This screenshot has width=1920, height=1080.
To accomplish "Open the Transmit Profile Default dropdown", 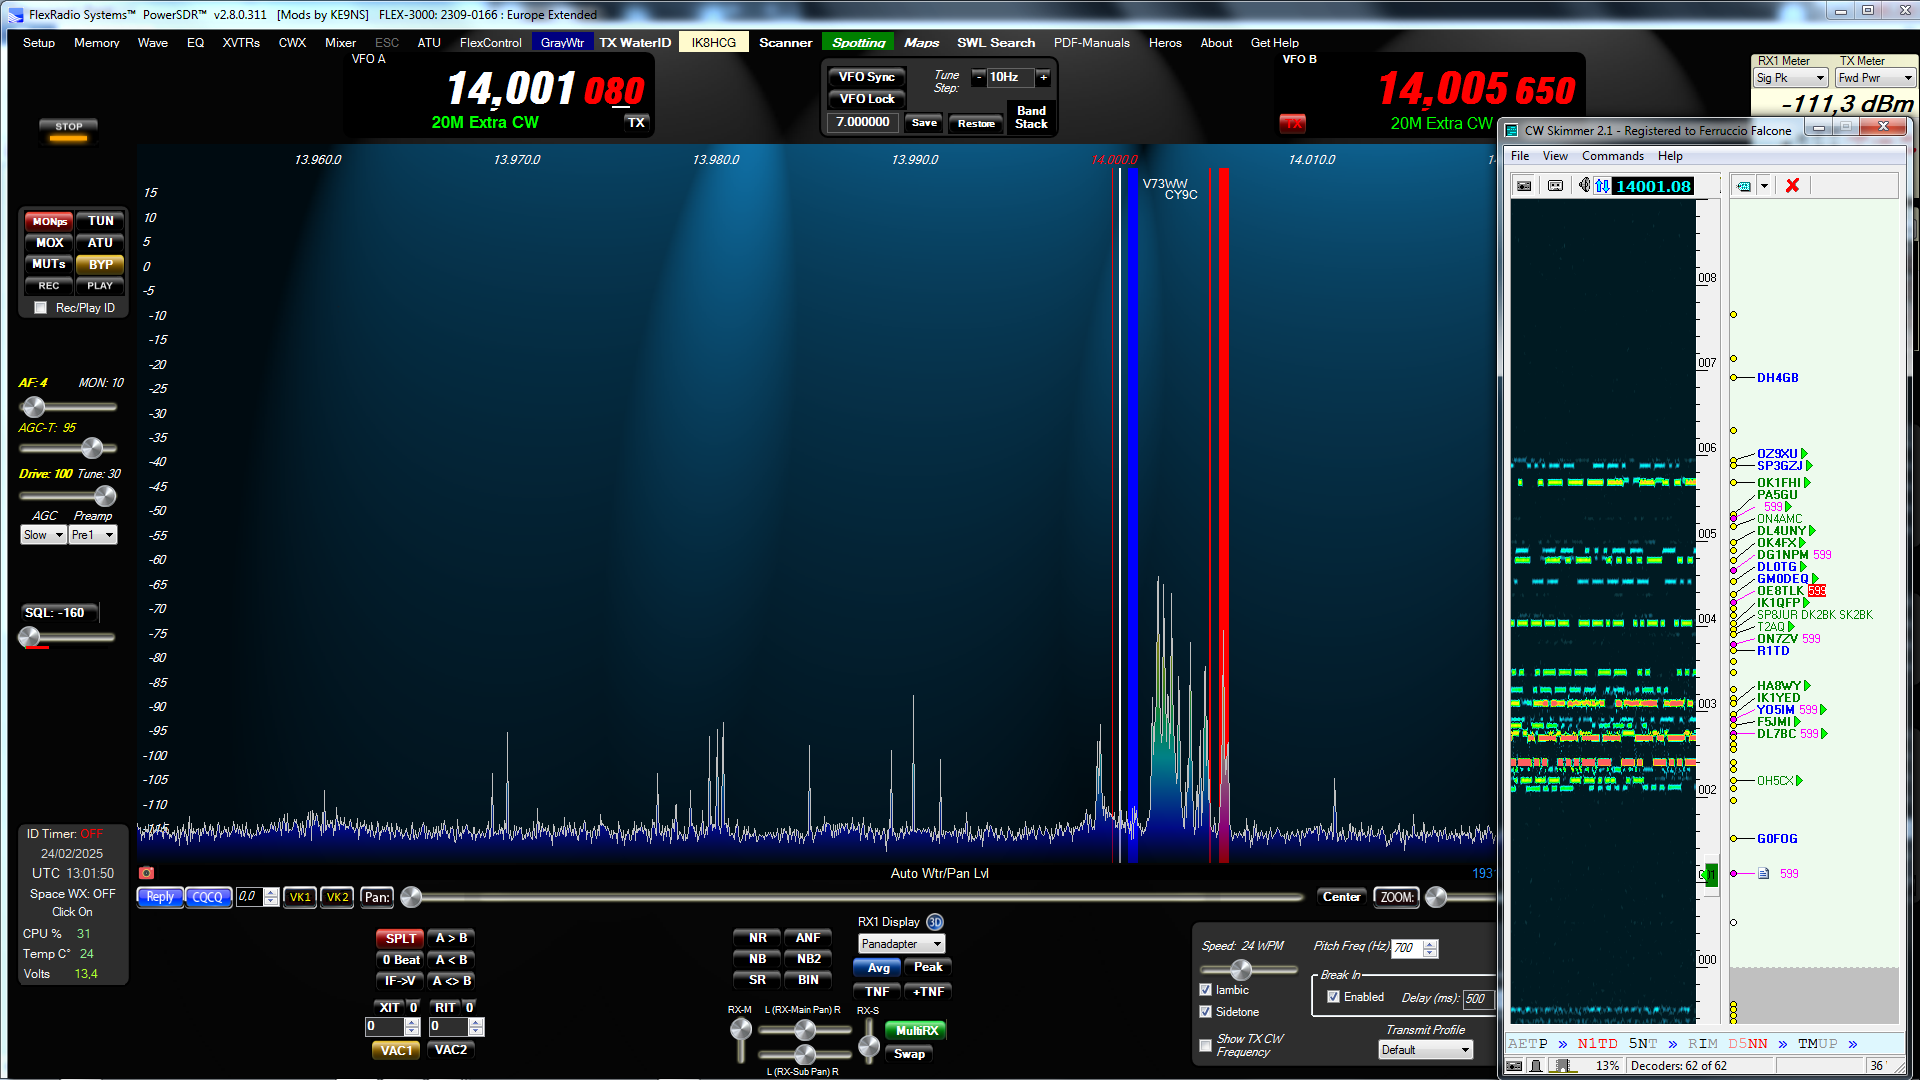I will 1426,1050.
